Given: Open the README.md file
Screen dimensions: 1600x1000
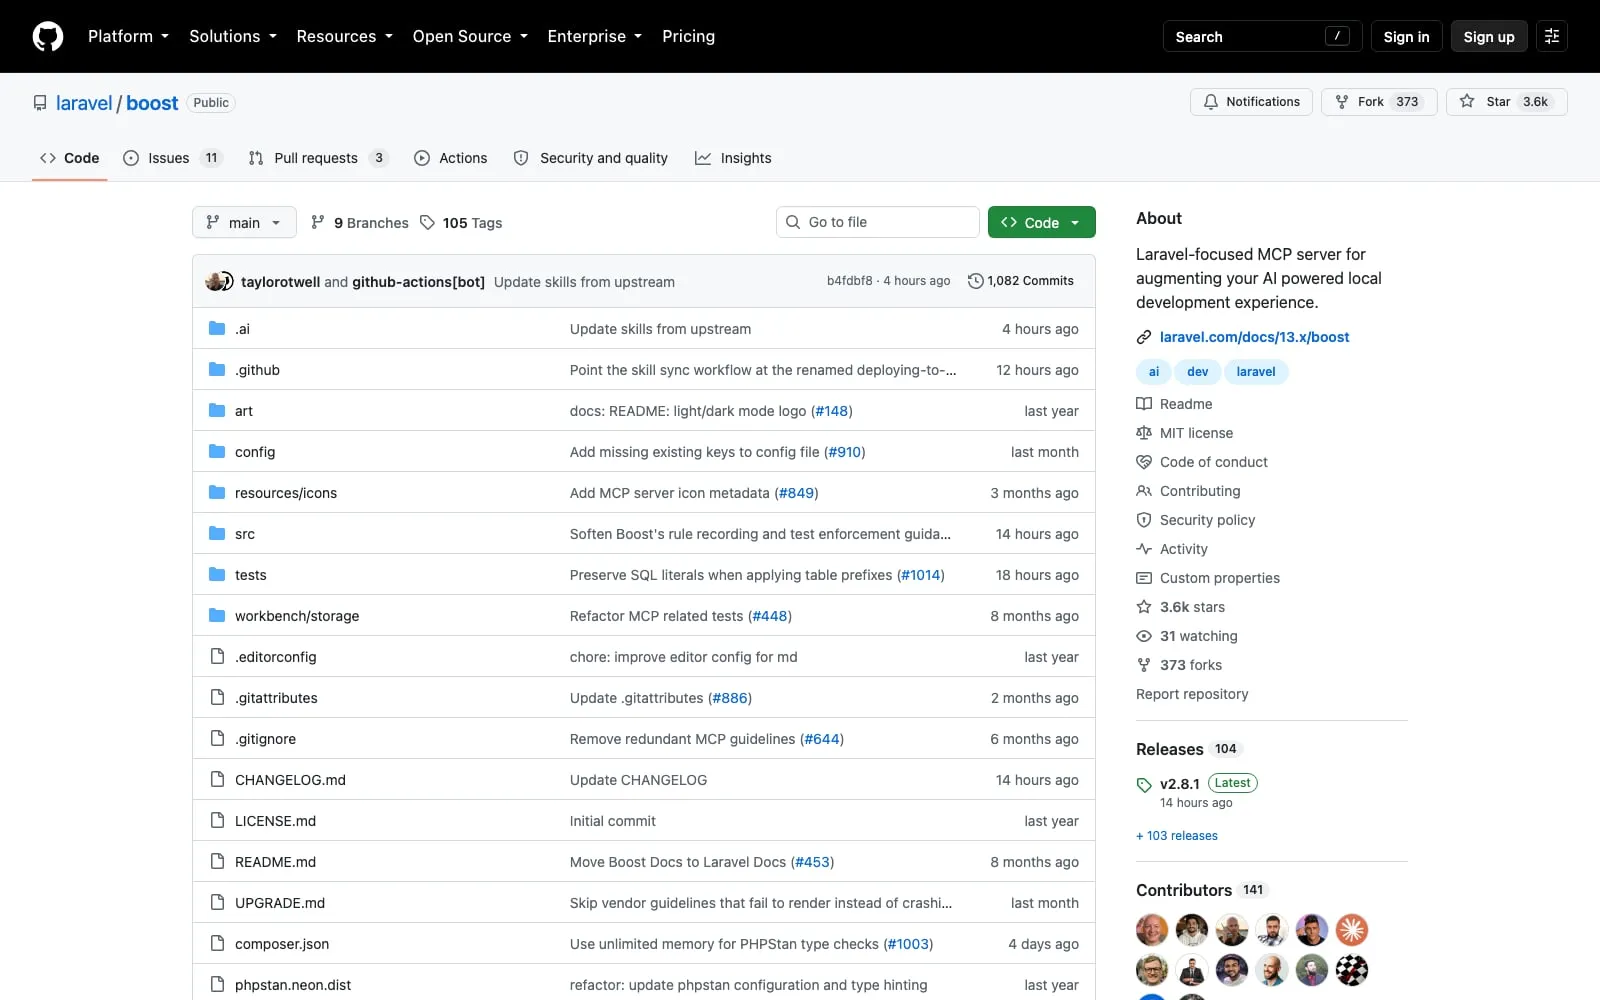Looking at the screenshot, I should pos(275,862).
